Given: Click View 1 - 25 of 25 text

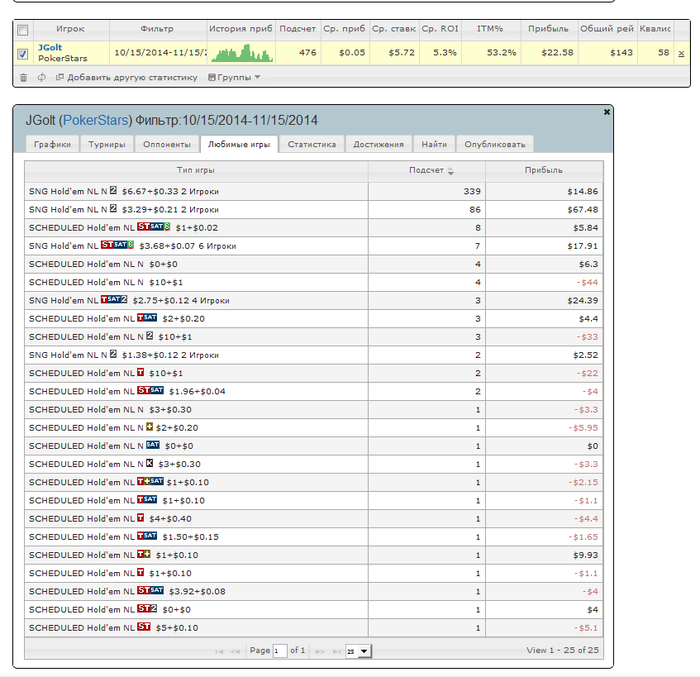Looking at the screenshot, I should [x=562, y=650].
